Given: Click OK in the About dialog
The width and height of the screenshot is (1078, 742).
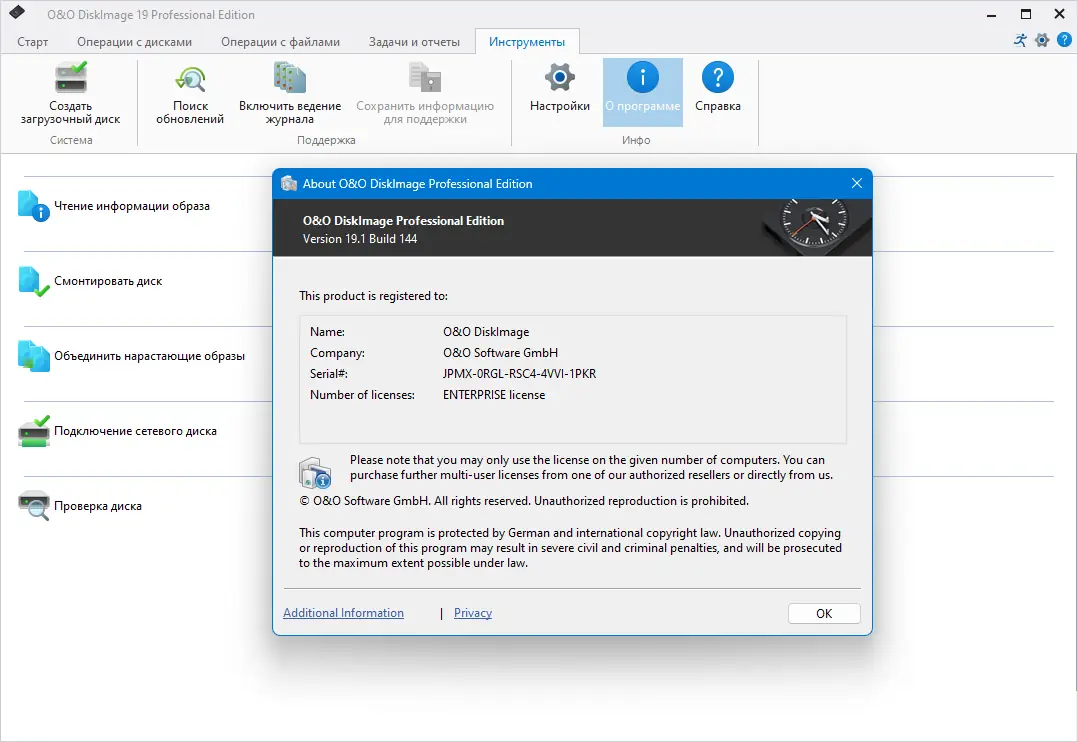Looking at the screenshot, I should click(824, 613).
